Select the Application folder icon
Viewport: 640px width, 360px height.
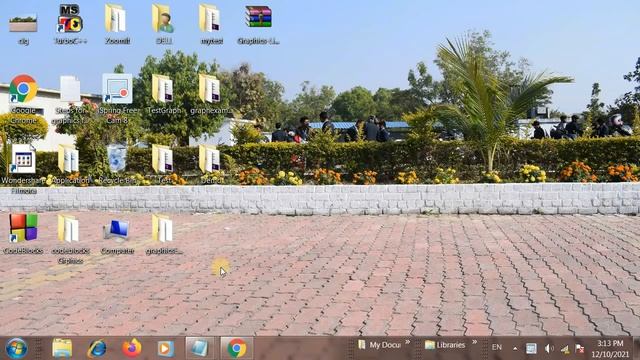click(x=68, y=159)
